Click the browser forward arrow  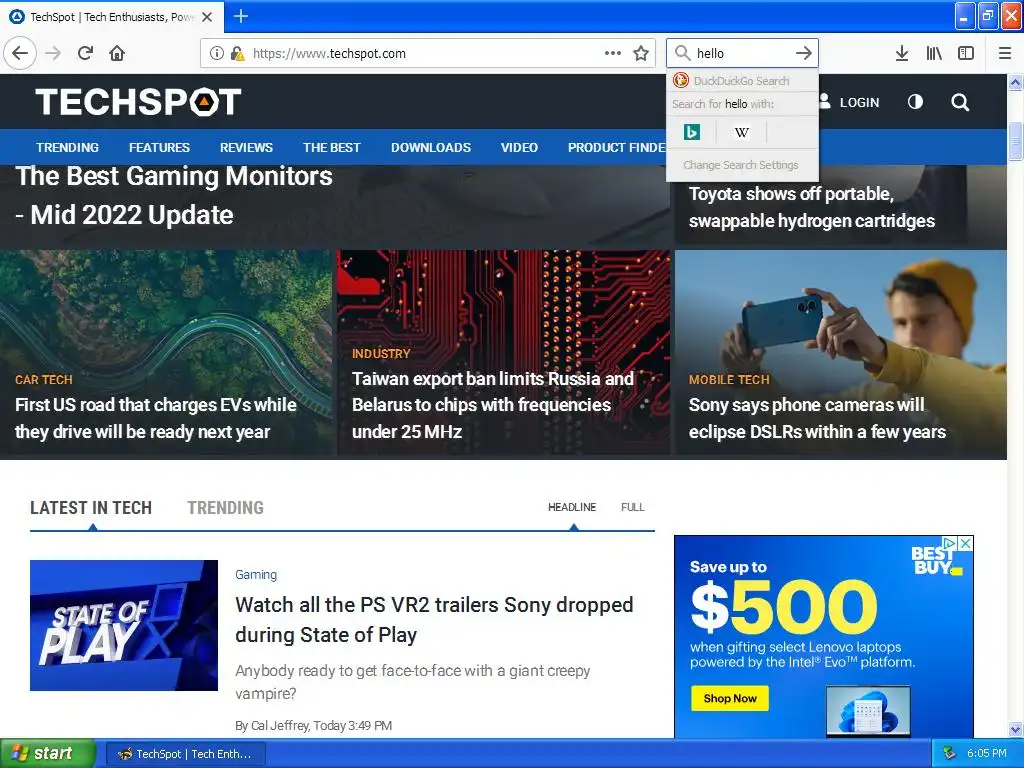[53, 53]
